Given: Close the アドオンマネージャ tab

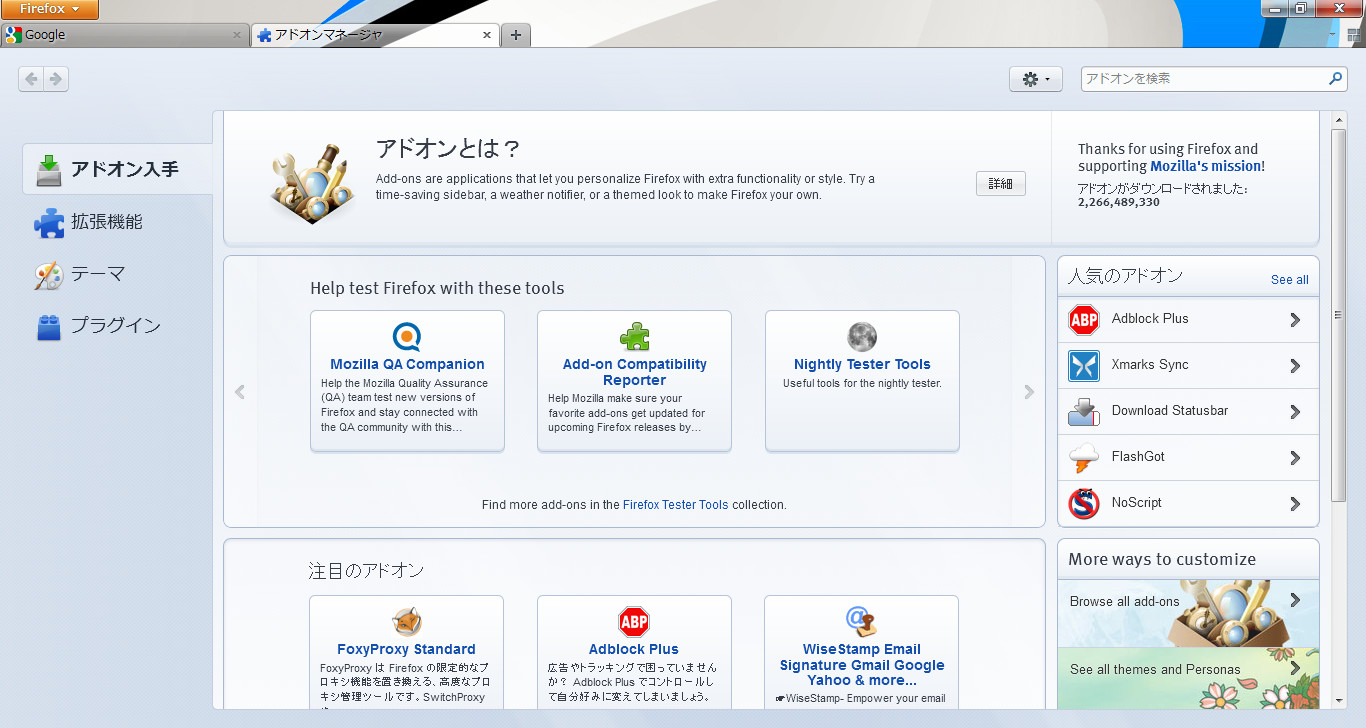Looking at the screenshot, I should 487,35.
